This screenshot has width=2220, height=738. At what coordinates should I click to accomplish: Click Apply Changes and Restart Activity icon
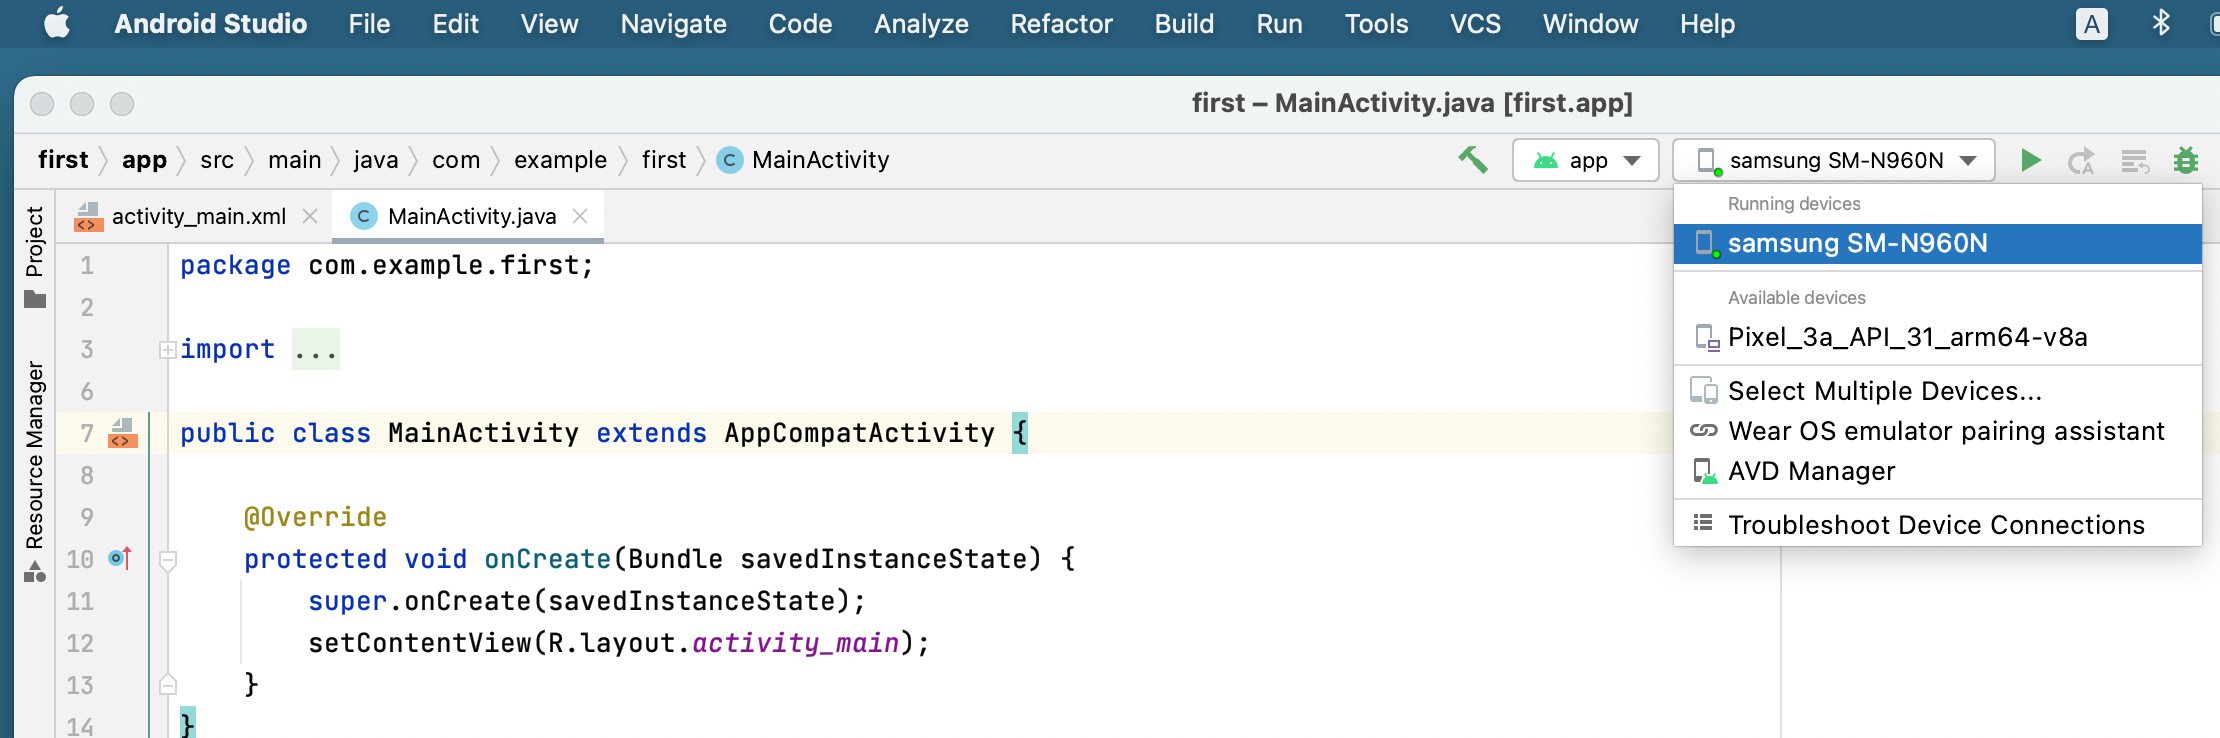(2081, 161)
